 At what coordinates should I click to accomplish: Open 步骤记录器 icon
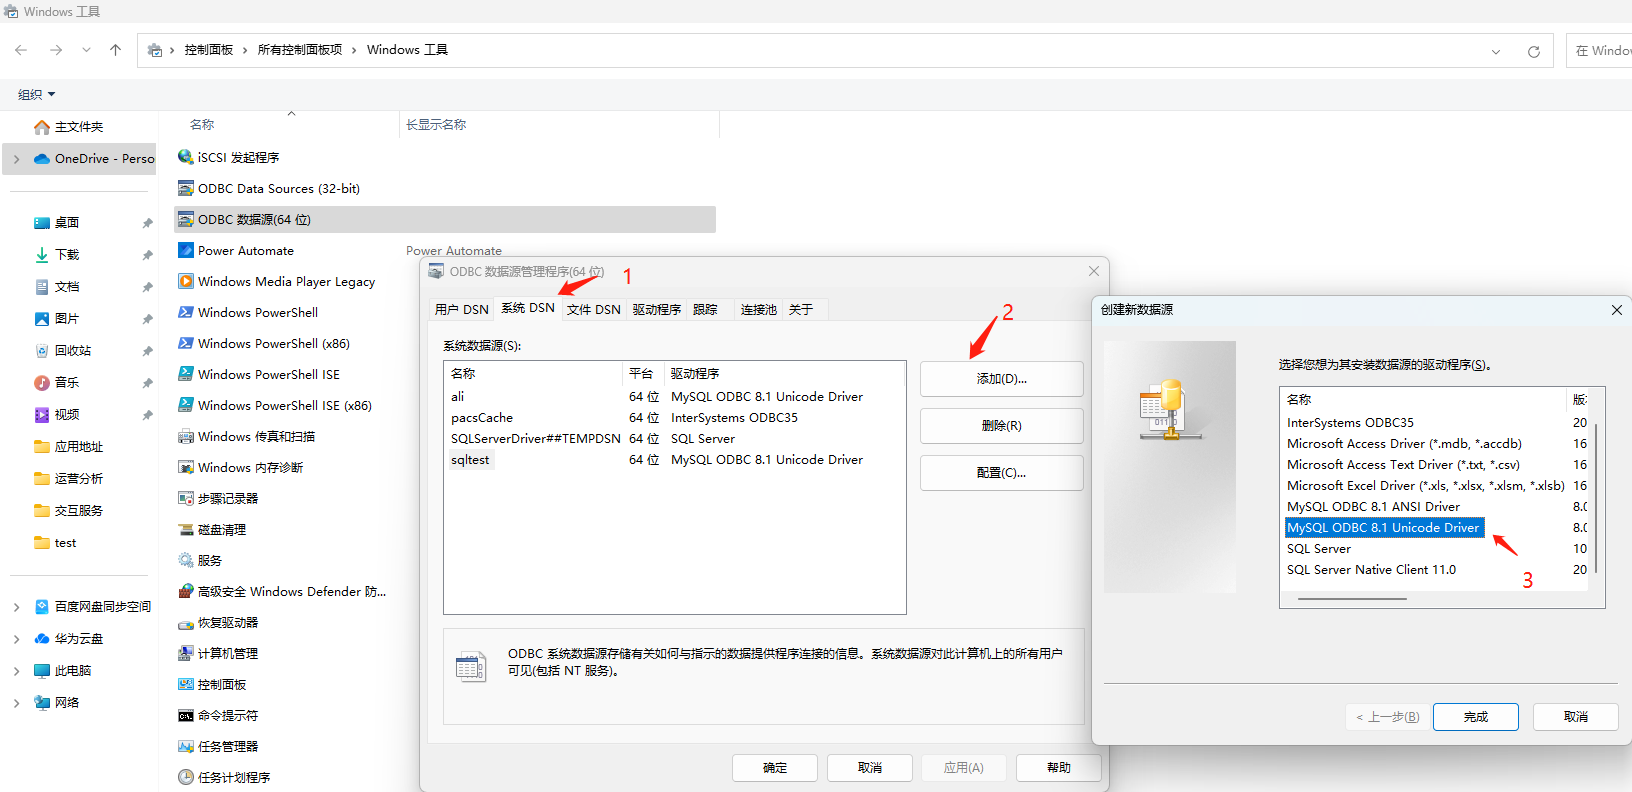point(185,498)
